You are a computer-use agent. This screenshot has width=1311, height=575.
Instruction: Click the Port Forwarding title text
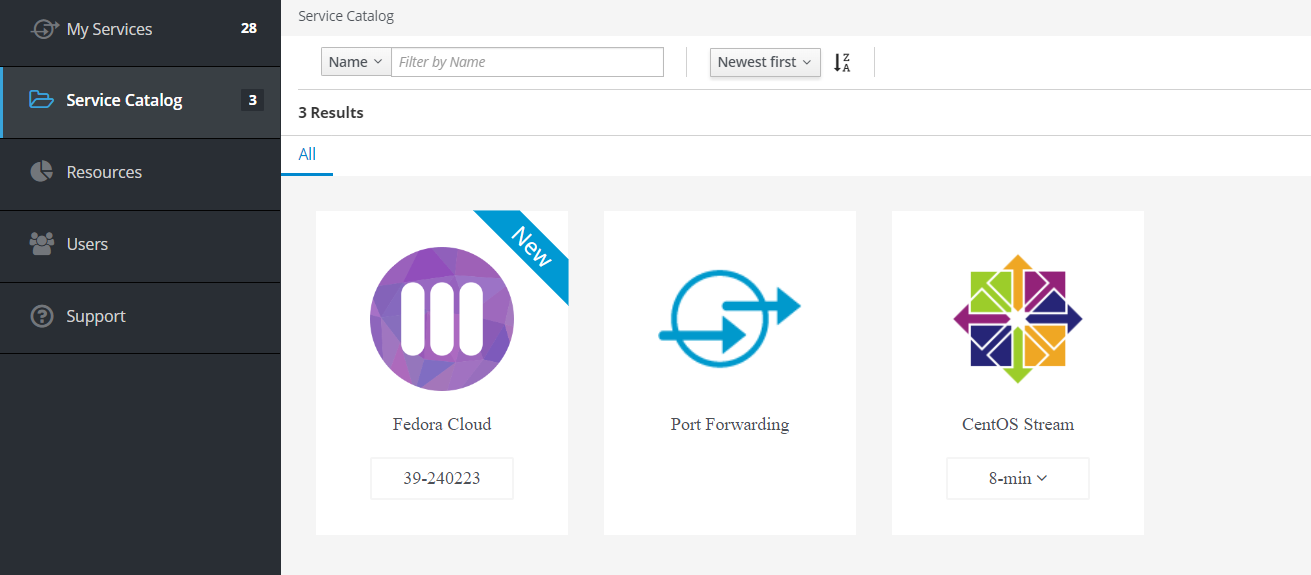[729, 424]
